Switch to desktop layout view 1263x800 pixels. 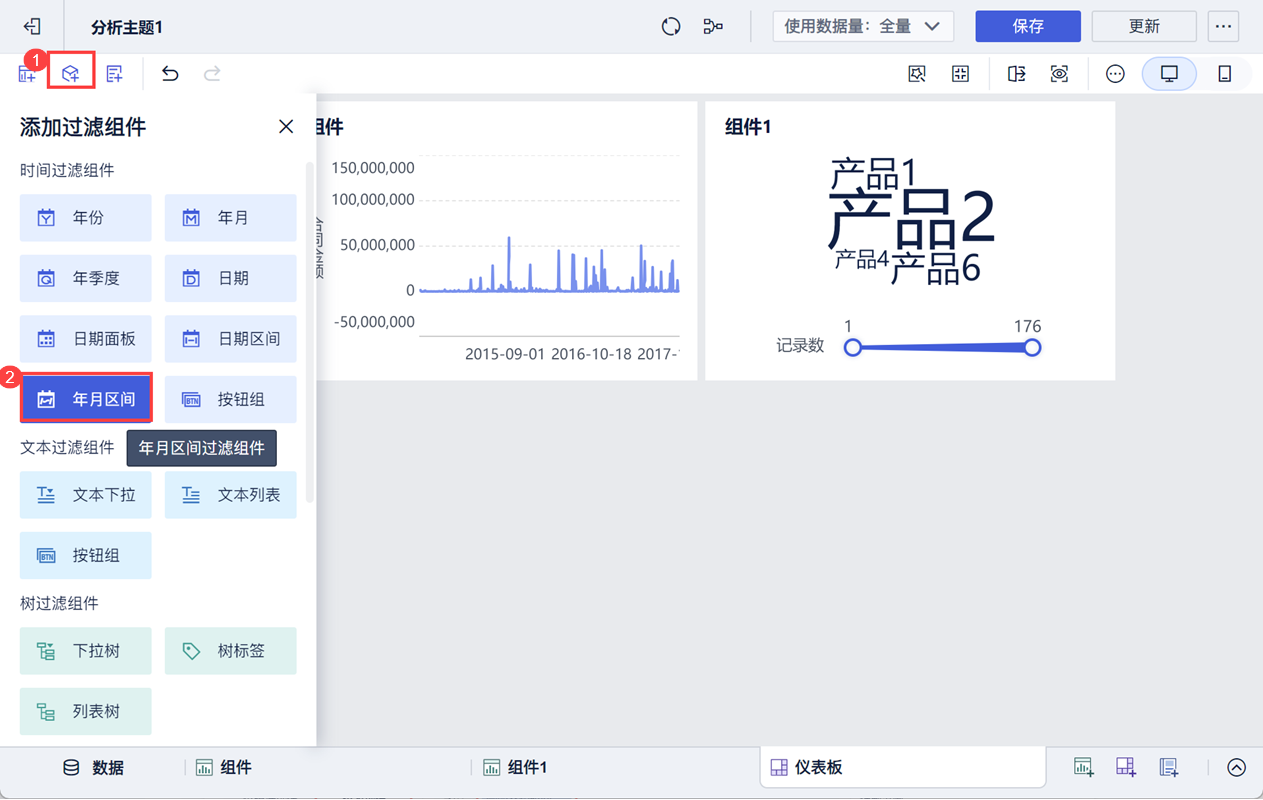pyautogui.click(x=1169, y=74)
